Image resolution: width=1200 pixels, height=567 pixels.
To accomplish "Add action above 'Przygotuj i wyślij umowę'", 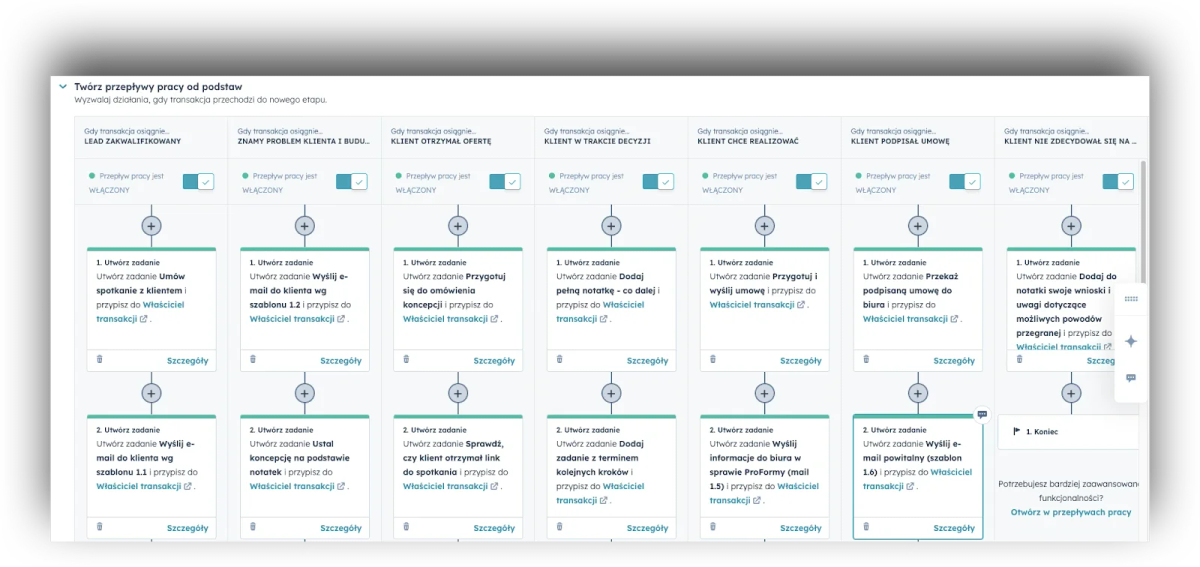I will pyautogui.click(x=764, y=226).
